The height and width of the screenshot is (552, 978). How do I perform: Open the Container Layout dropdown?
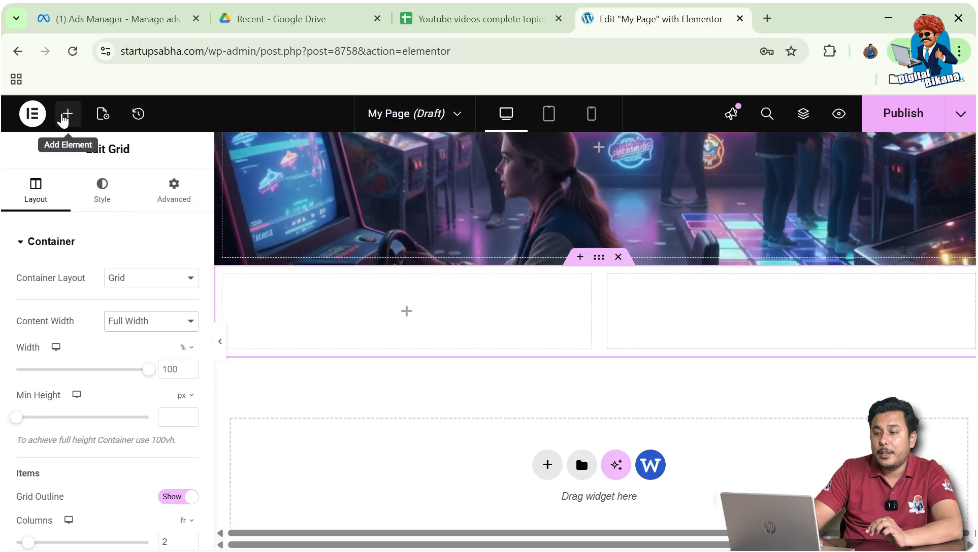tap(151, 278)
